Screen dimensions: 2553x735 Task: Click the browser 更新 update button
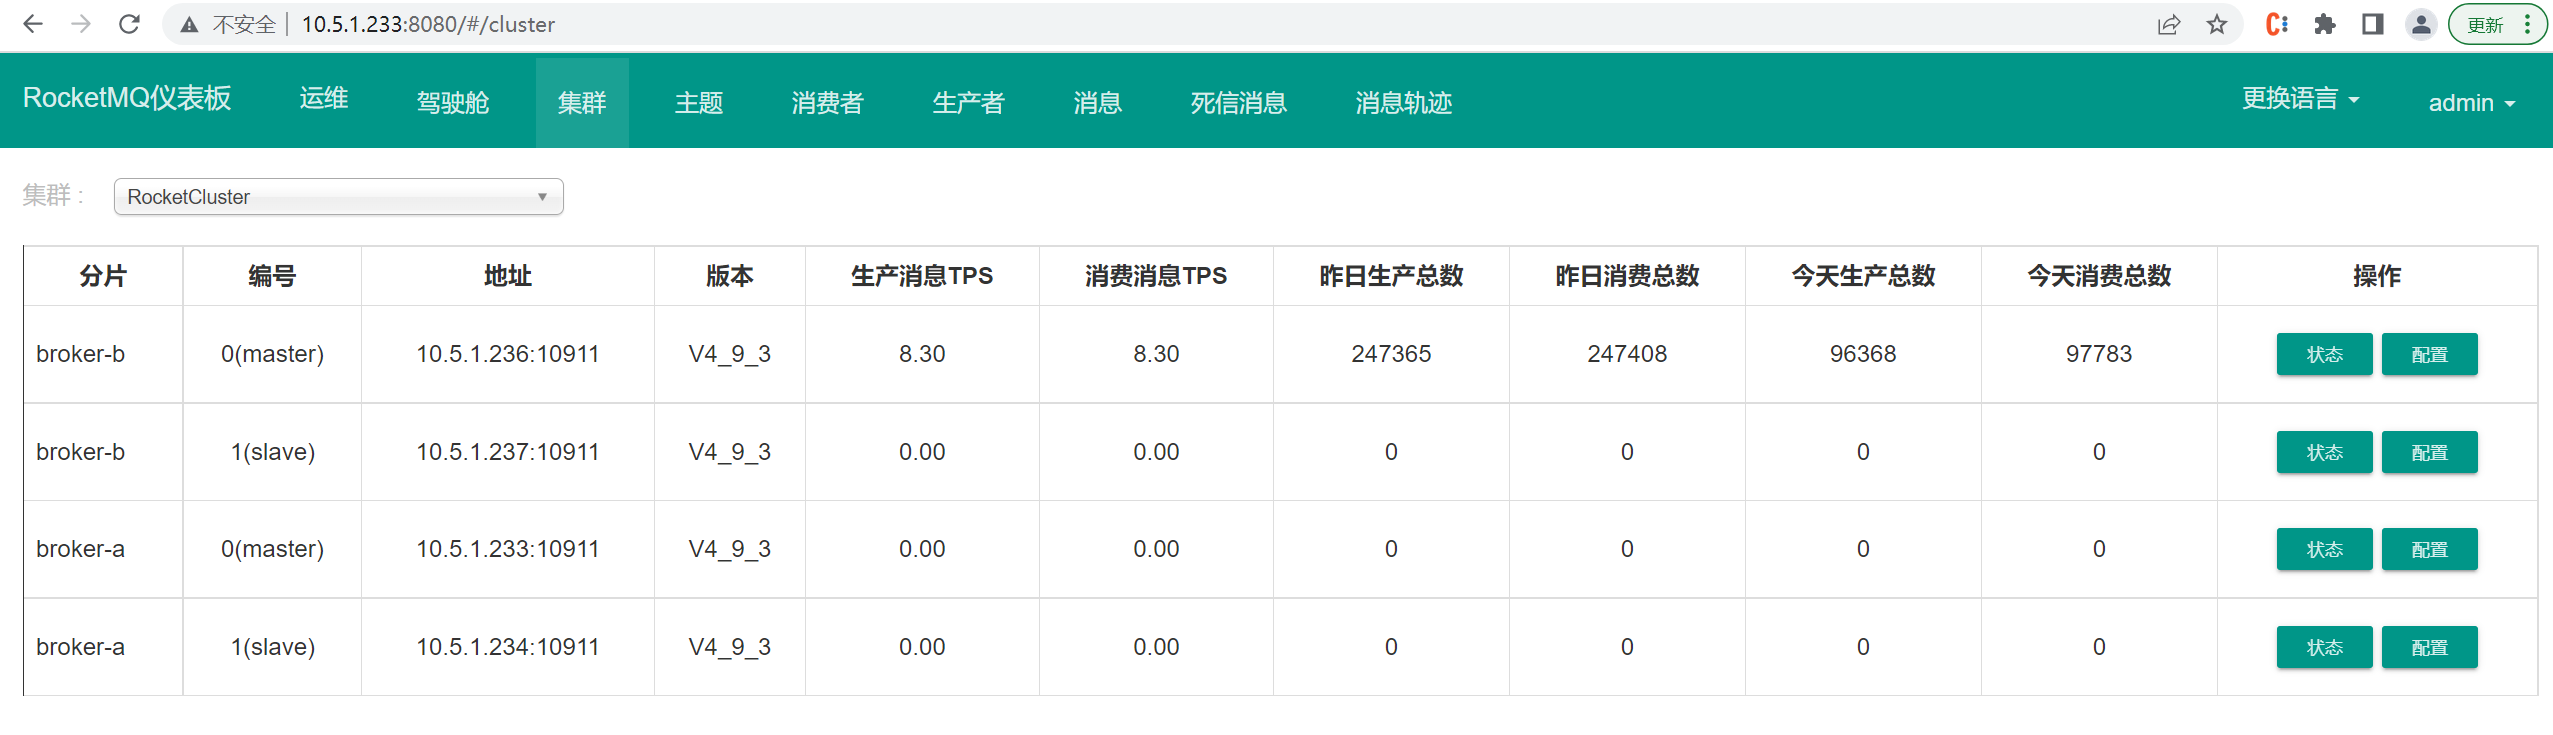pos(2486,25)
